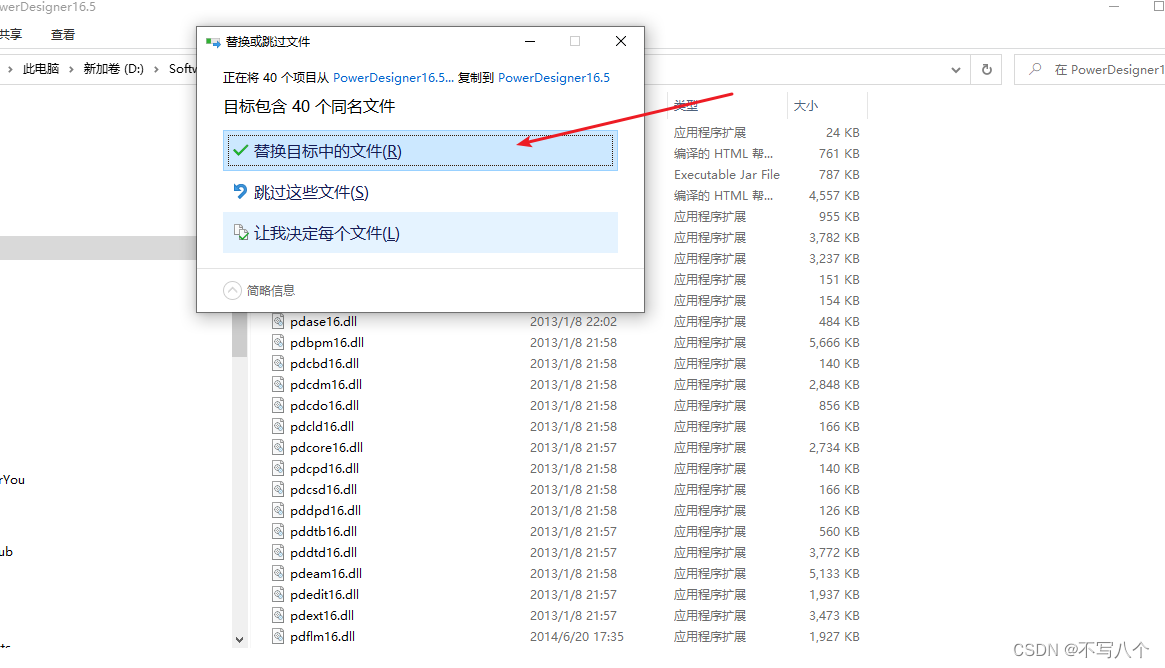The height and width of the screenshot is (668, 1165).
Task: Click Executable Jar File type cell
Action: coord(727,175)
